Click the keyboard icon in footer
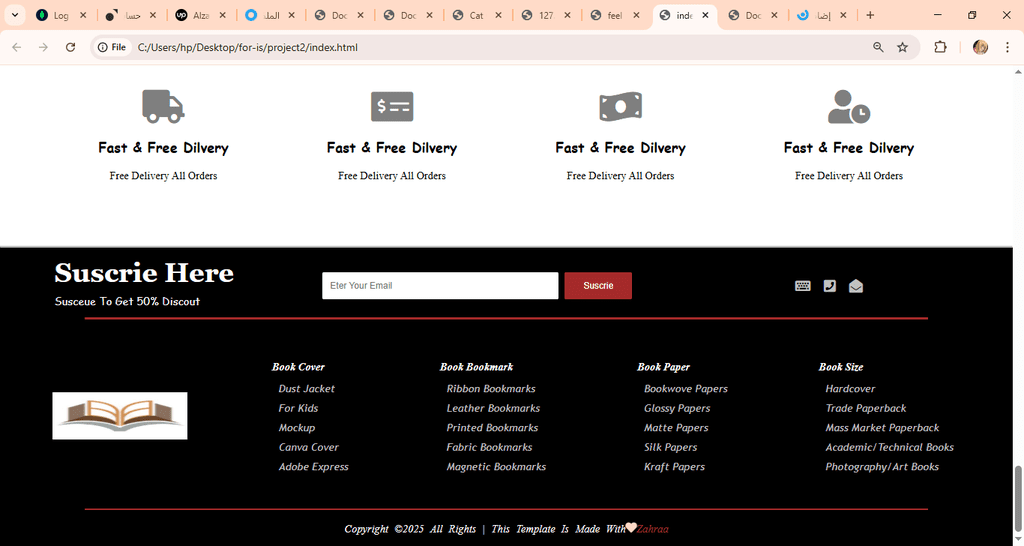 click(x=803, y=286)
